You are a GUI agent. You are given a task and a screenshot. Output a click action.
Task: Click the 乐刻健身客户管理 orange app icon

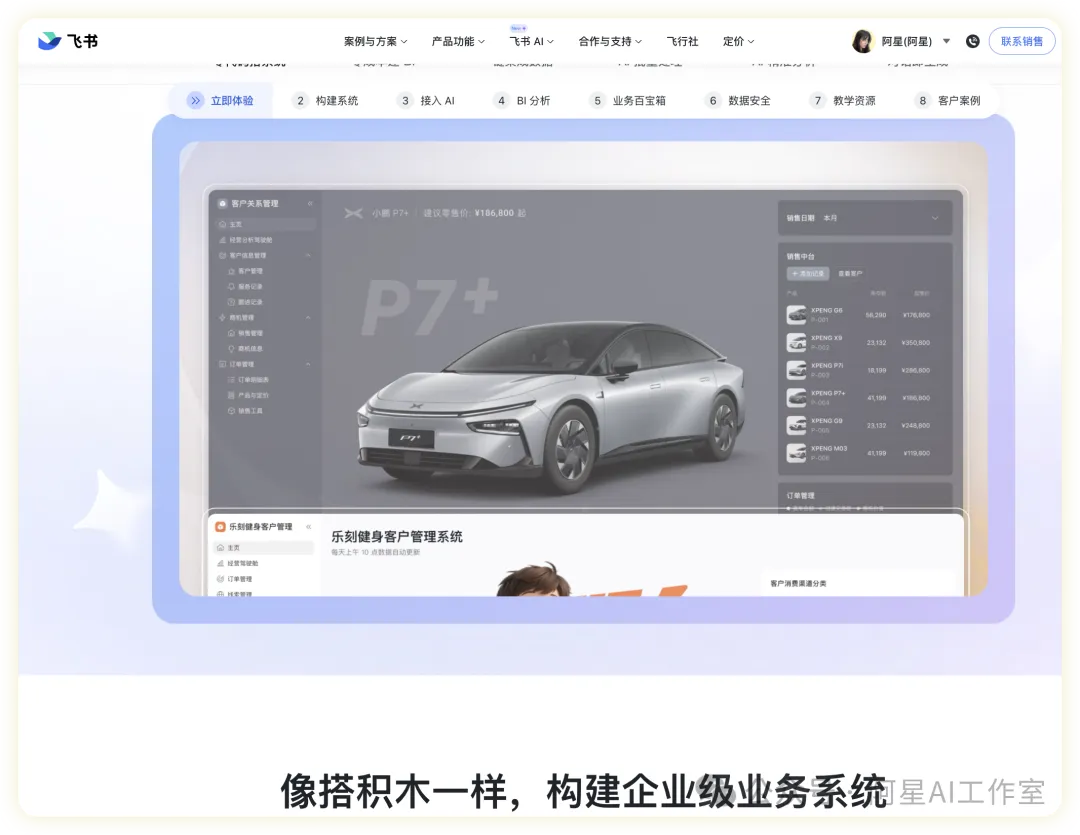point(220,526)
